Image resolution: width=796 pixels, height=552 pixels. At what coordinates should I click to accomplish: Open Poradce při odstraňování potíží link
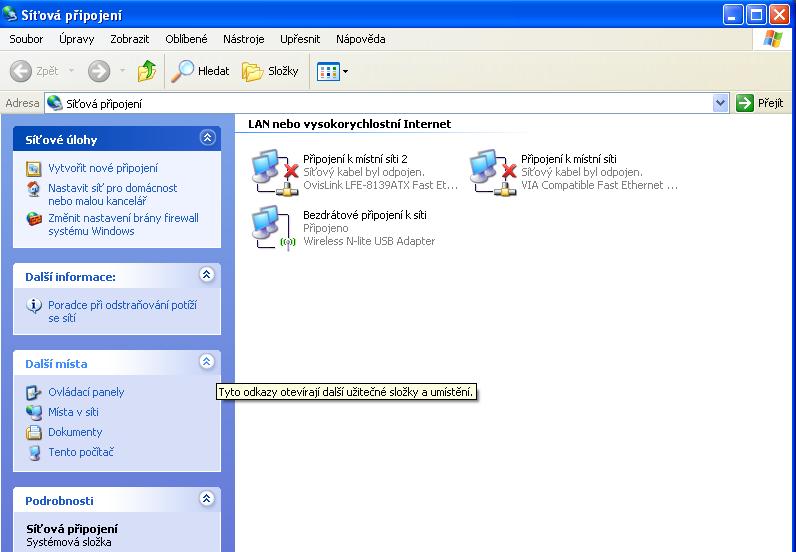[x=122, y=311]
